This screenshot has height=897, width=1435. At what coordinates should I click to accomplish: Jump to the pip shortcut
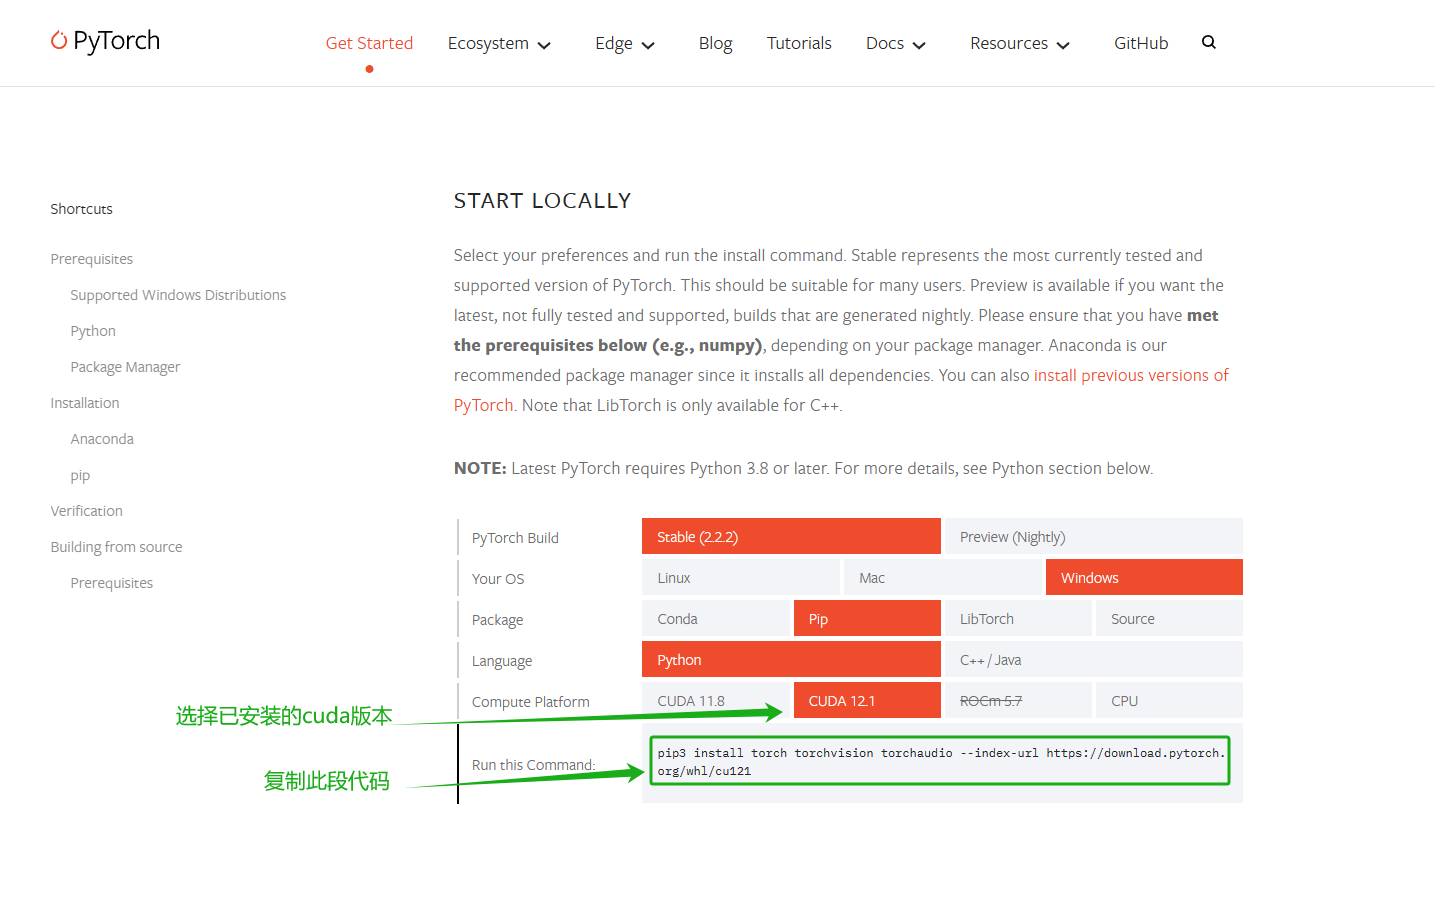(80, 475)
